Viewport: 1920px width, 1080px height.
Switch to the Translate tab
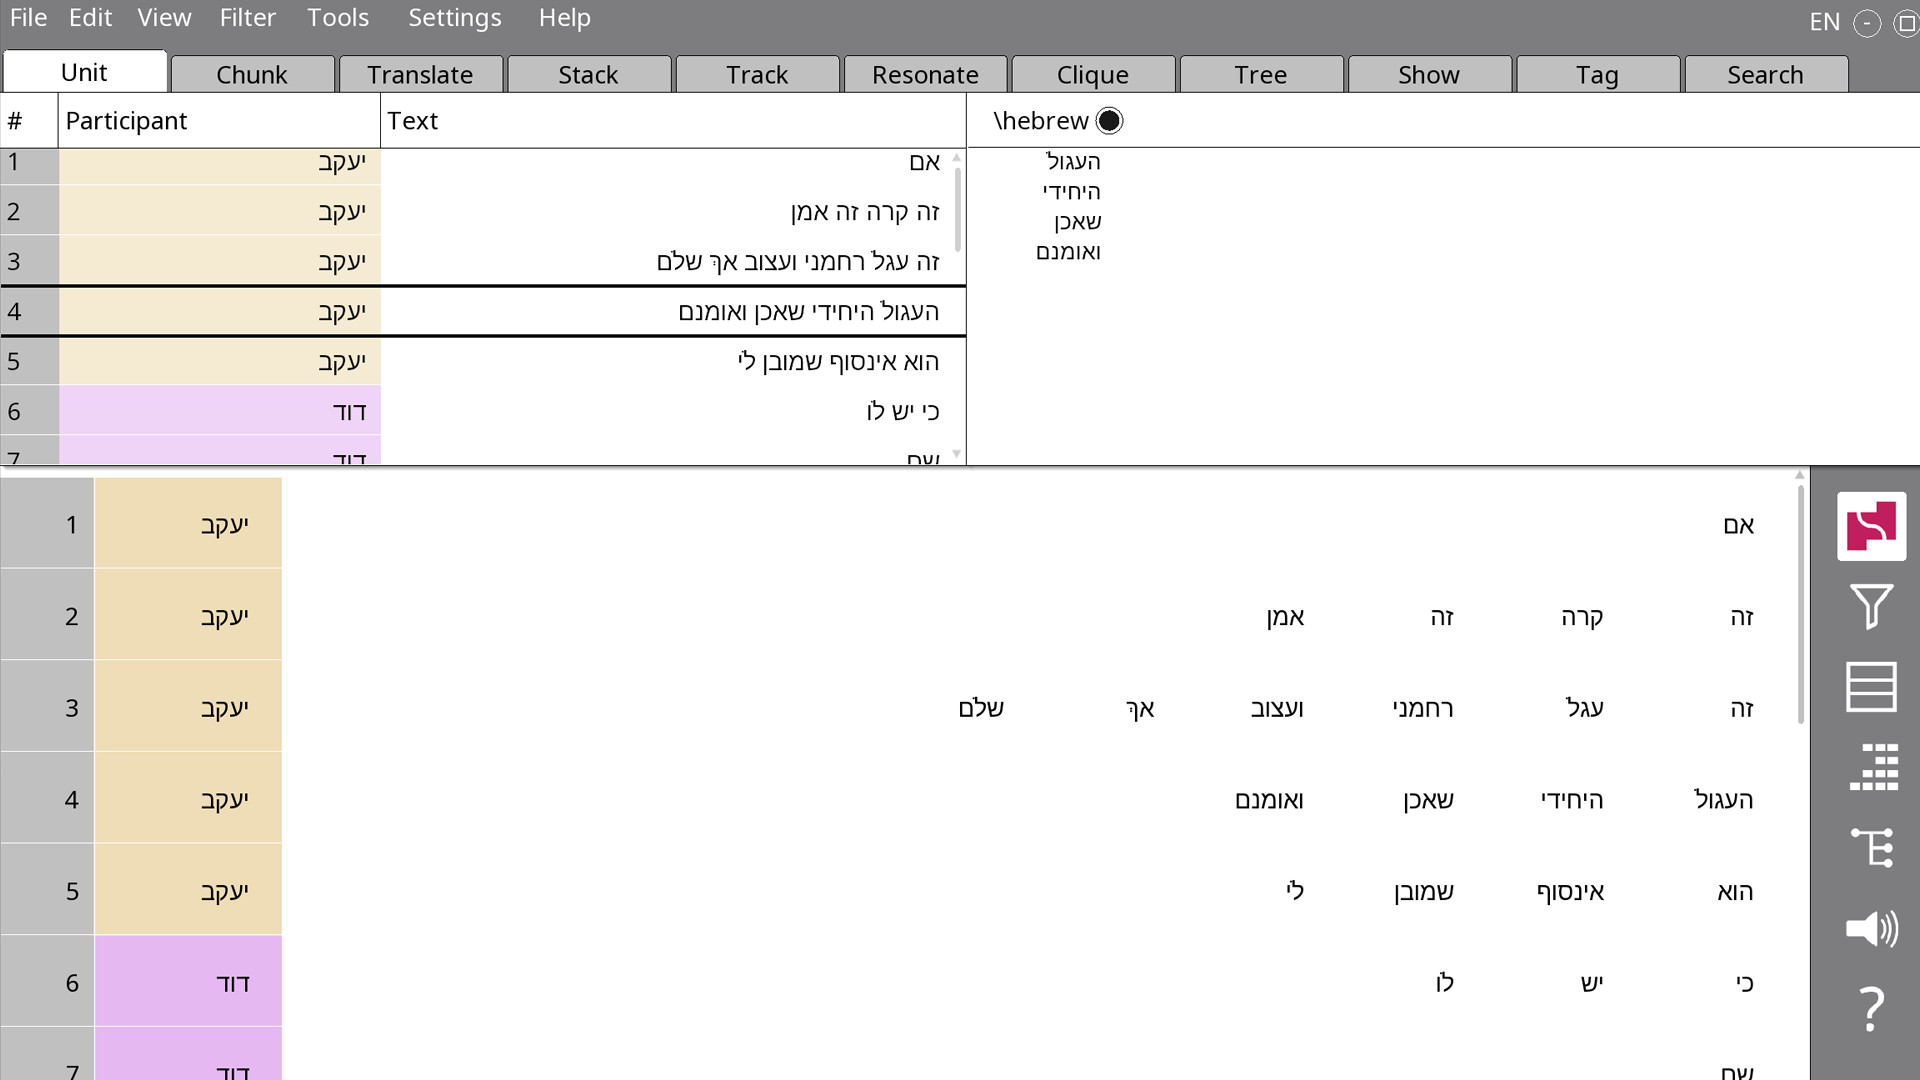tap(420, 73)
